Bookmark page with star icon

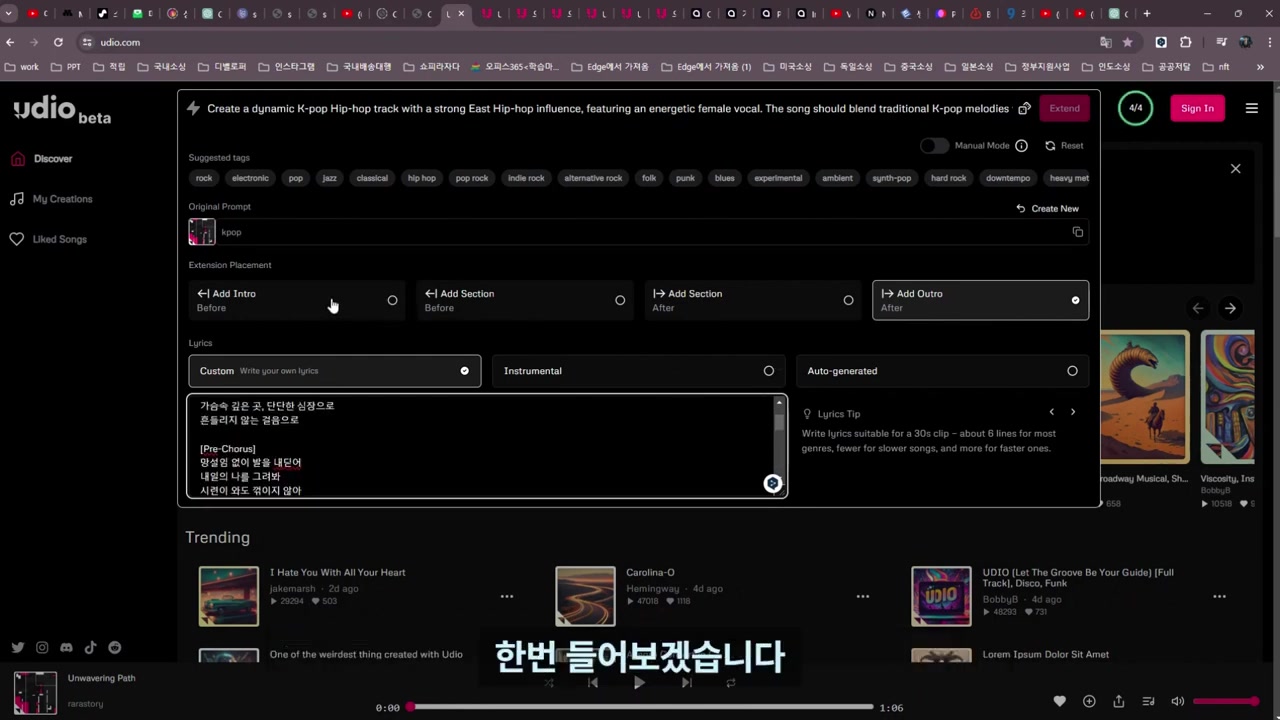(x=1128, y=42)
